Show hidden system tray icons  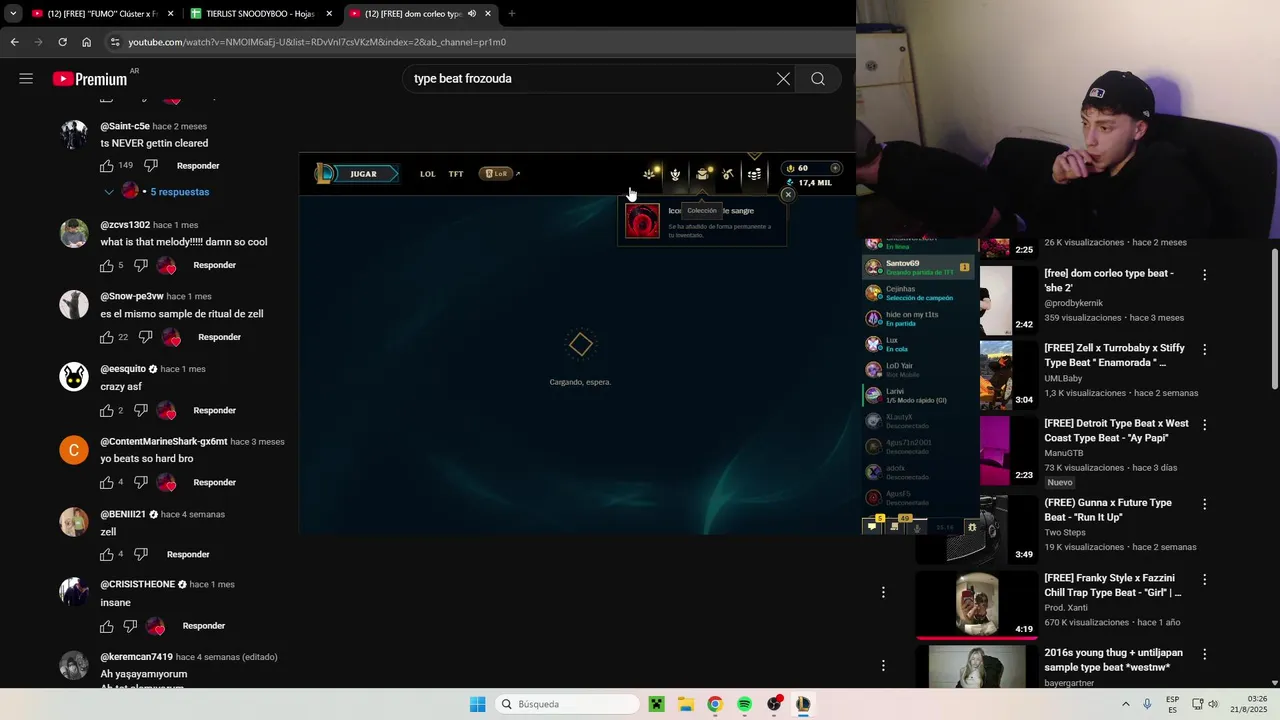pos(1125,704)
